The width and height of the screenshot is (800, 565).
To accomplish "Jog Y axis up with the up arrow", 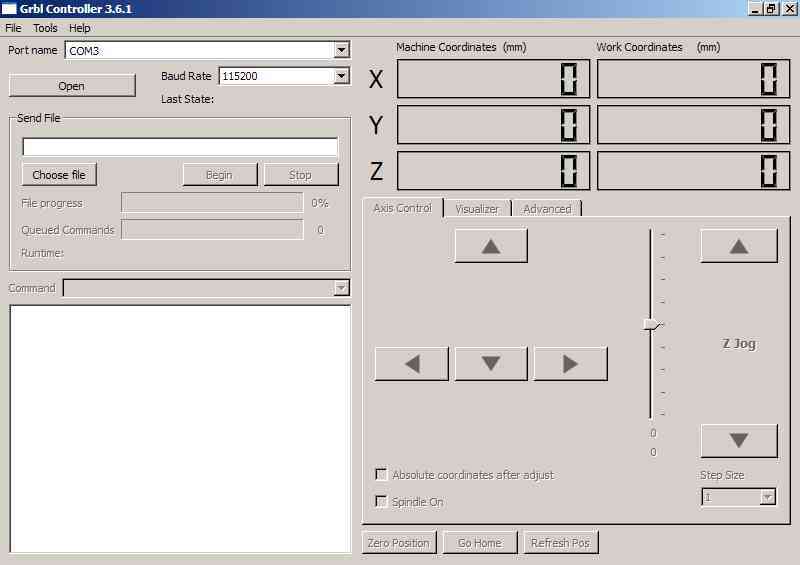I will pyautogui.click(x=491, y=245).
